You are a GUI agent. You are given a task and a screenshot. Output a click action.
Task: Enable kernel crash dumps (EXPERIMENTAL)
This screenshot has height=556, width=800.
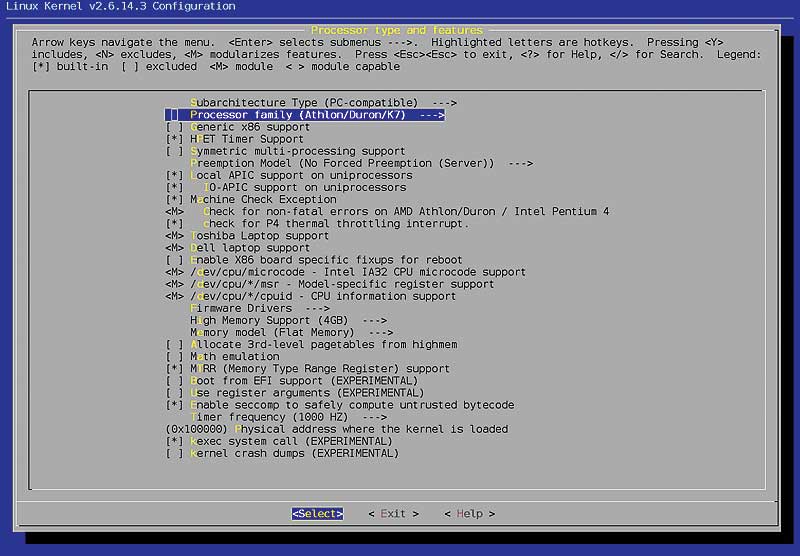click(x=282, y=453)
